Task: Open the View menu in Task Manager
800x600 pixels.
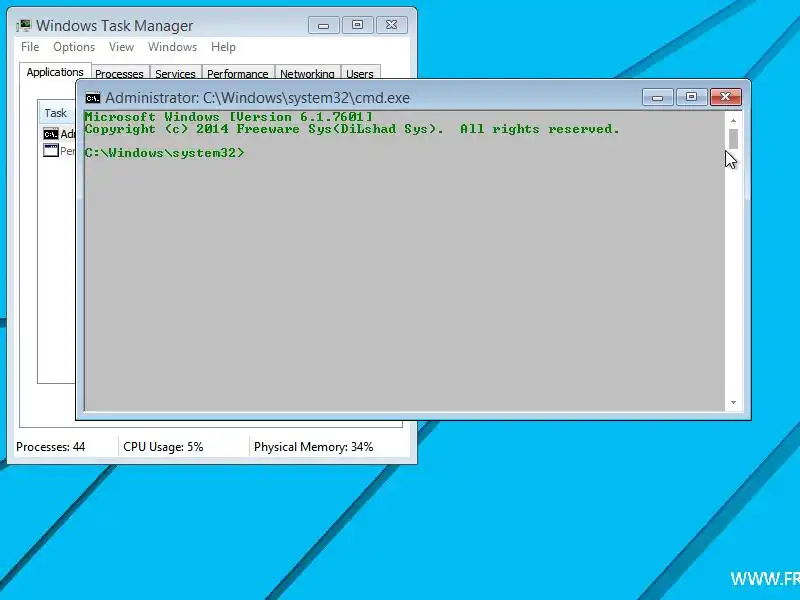Action: coord(121,47)
